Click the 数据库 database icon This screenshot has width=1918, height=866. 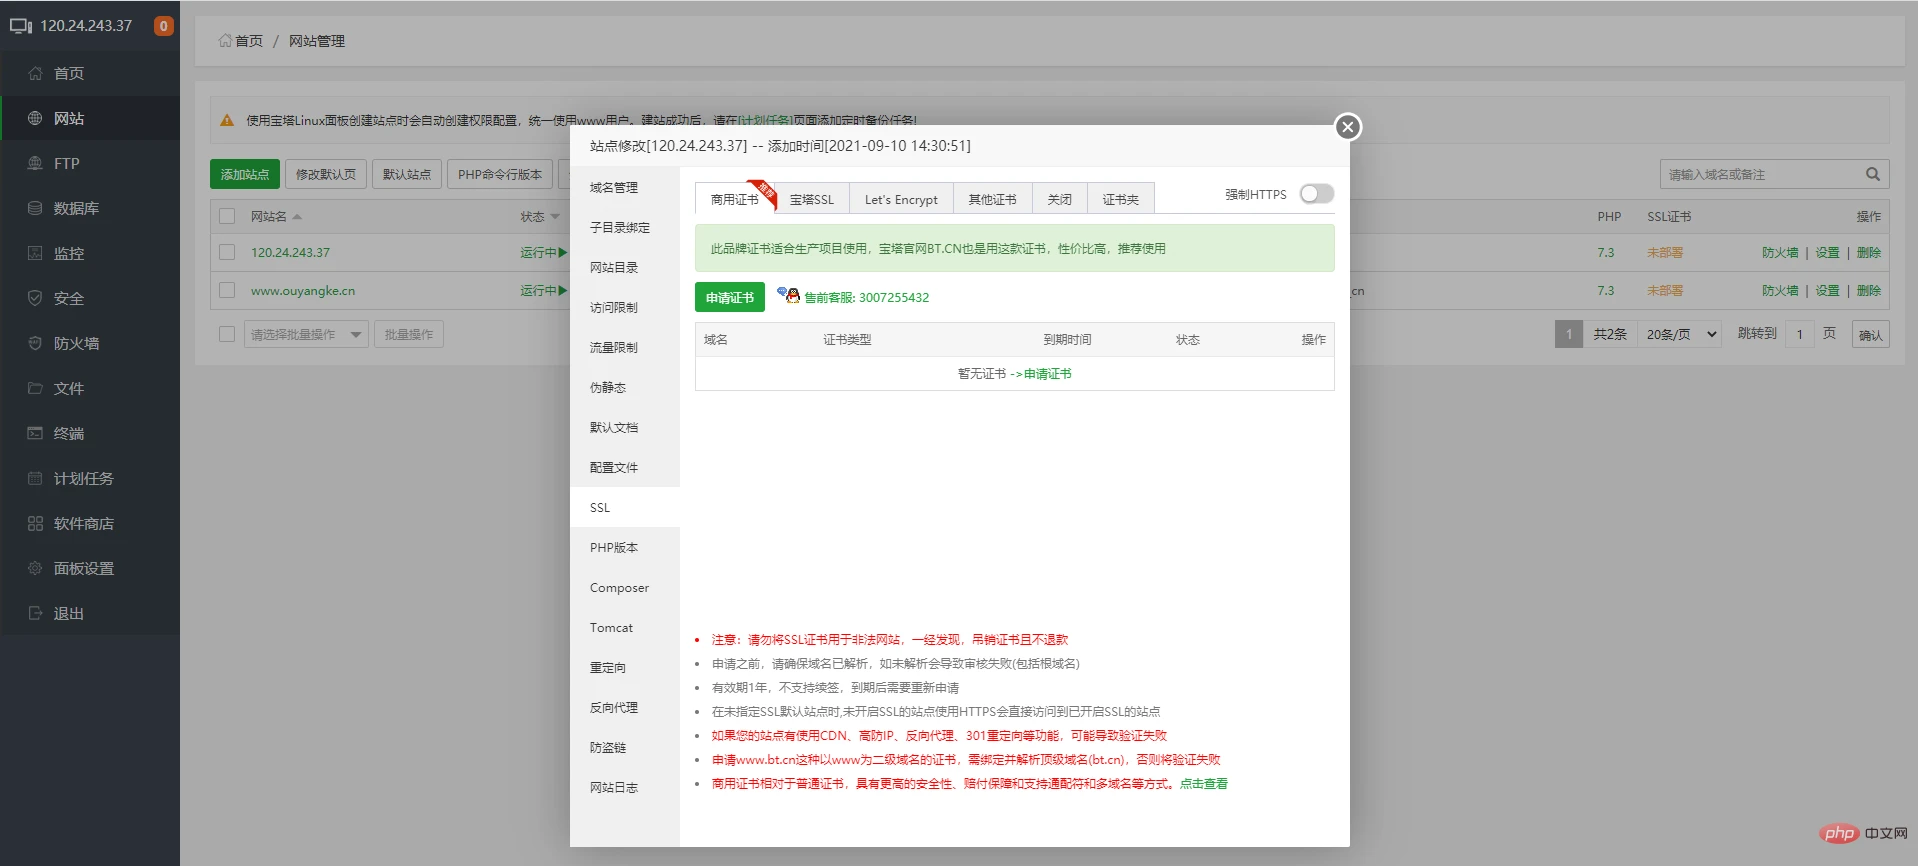(35, 208)
